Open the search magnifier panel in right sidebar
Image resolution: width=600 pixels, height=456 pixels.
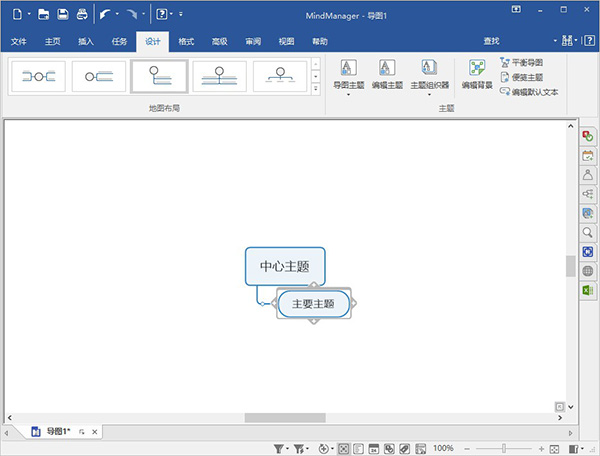587,232
